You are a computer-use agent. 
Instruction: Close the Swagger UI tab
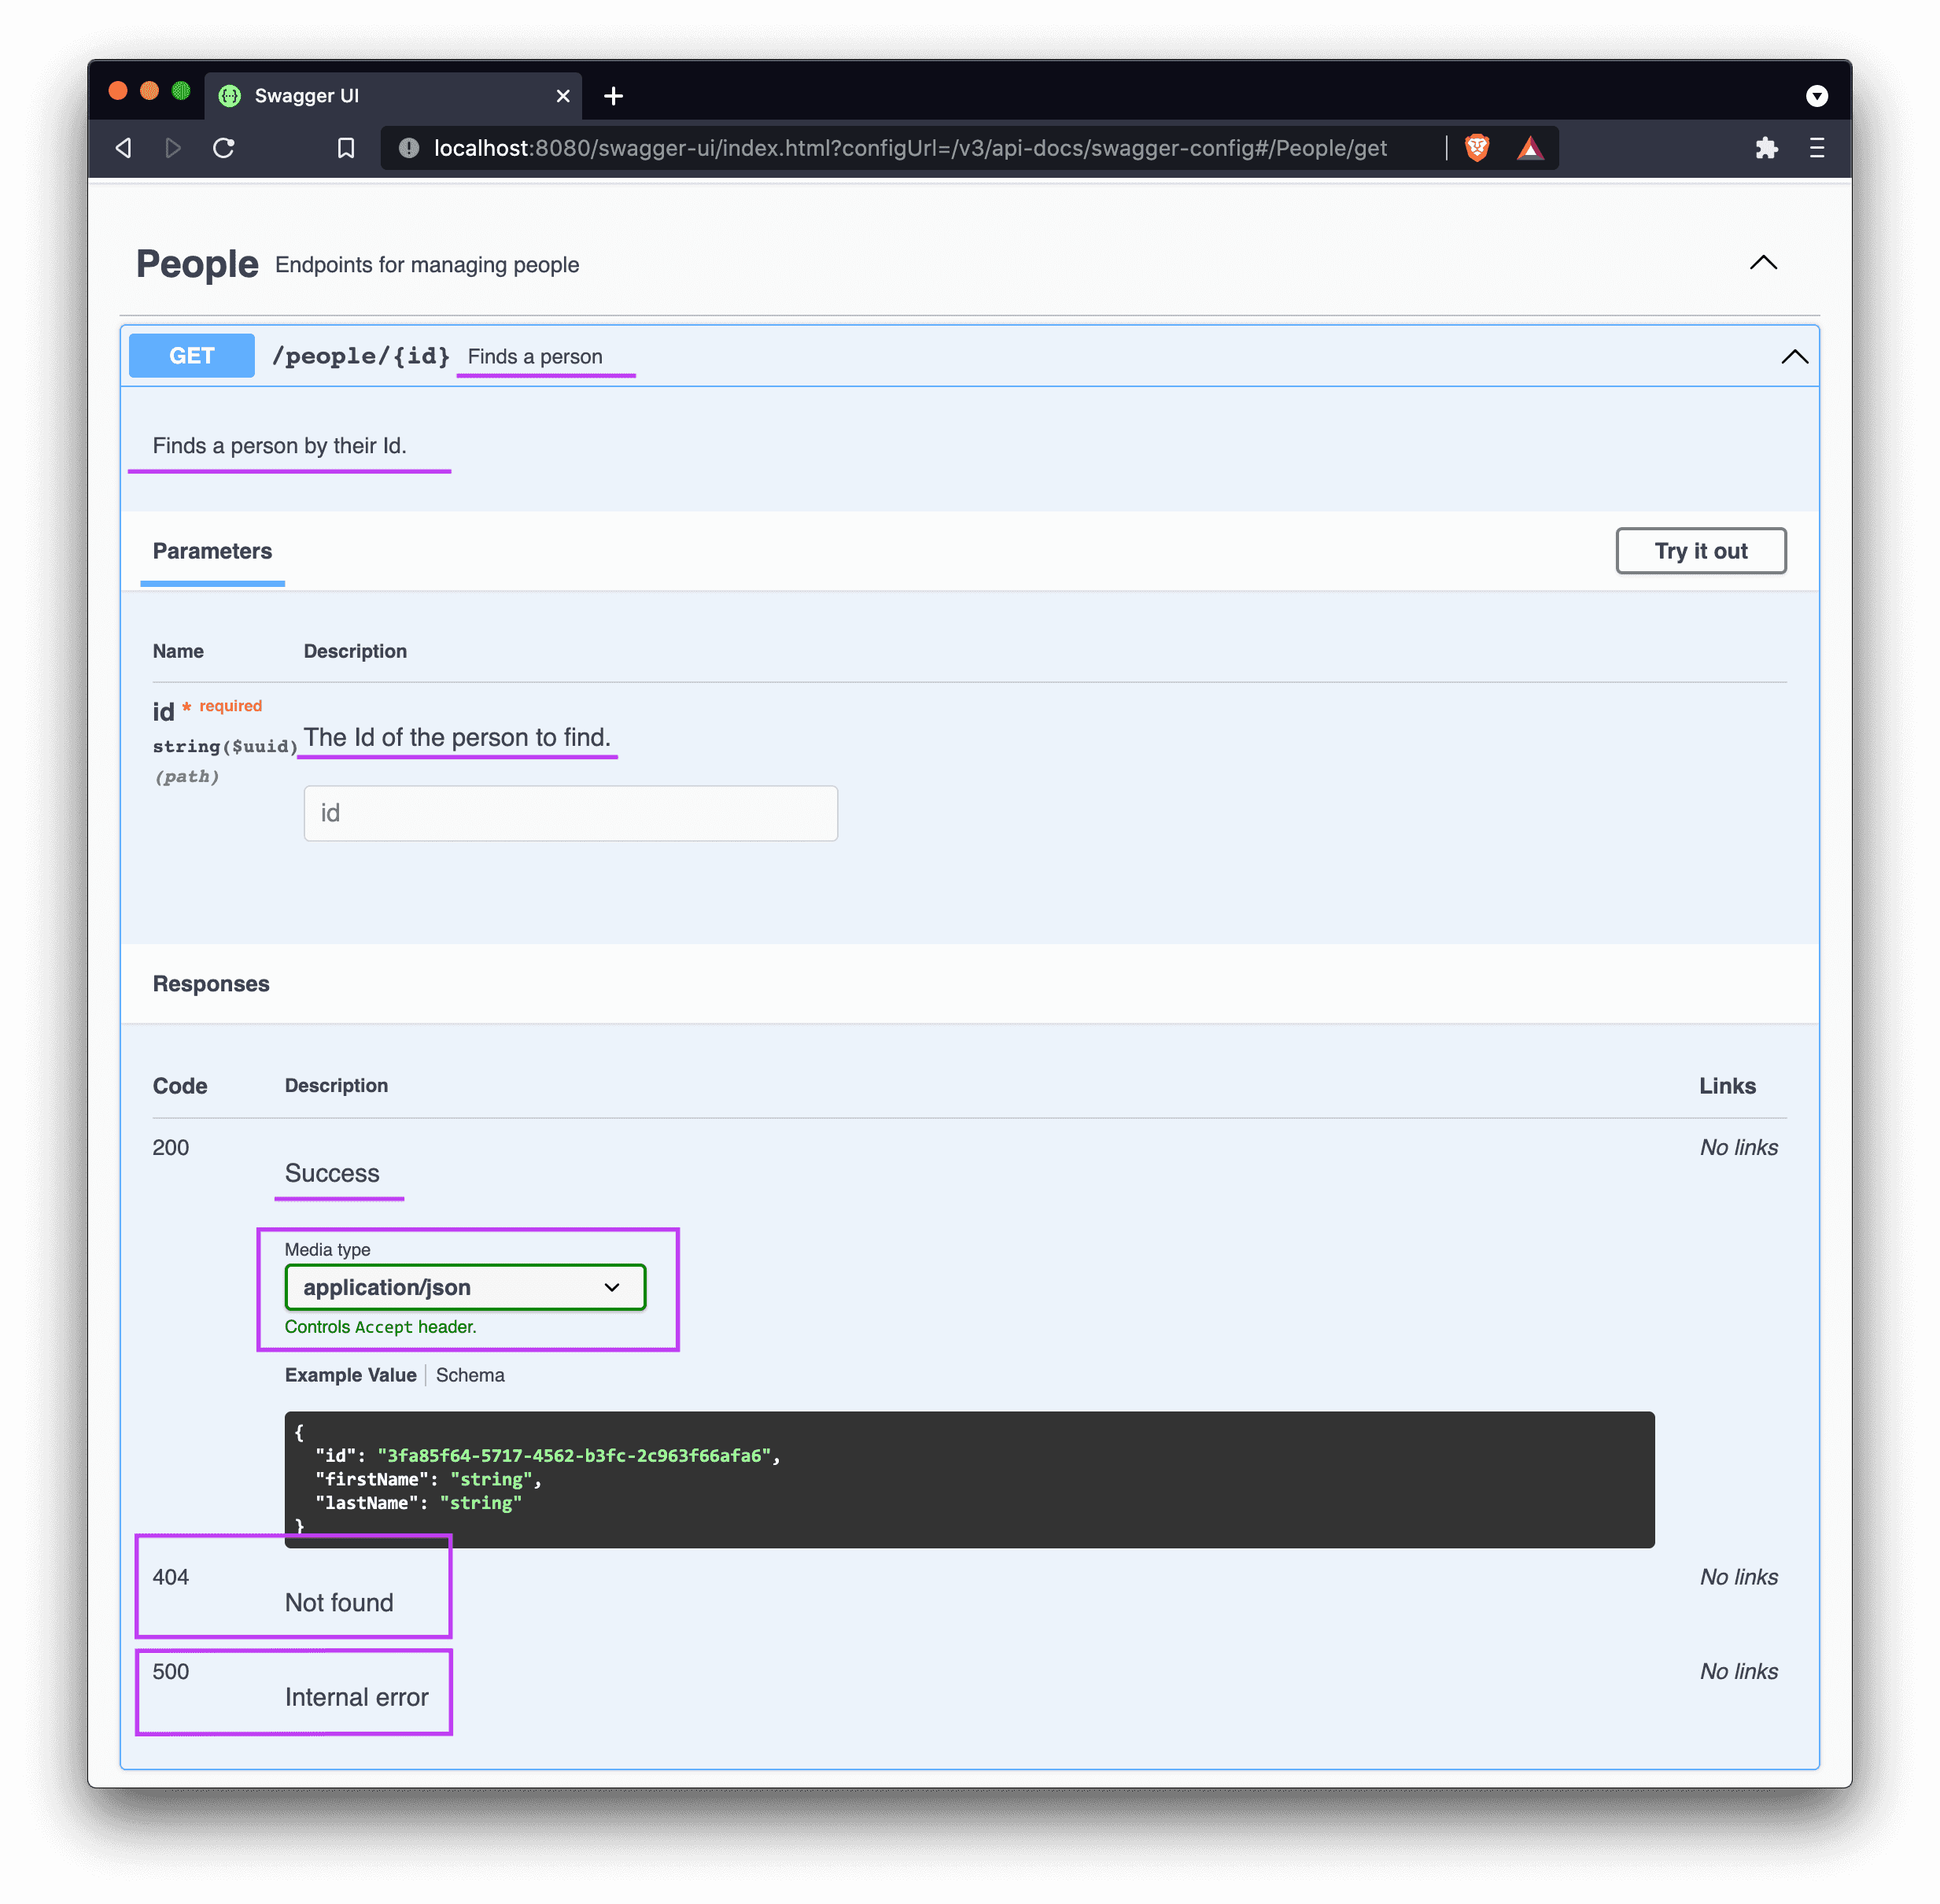click(563, 96)
